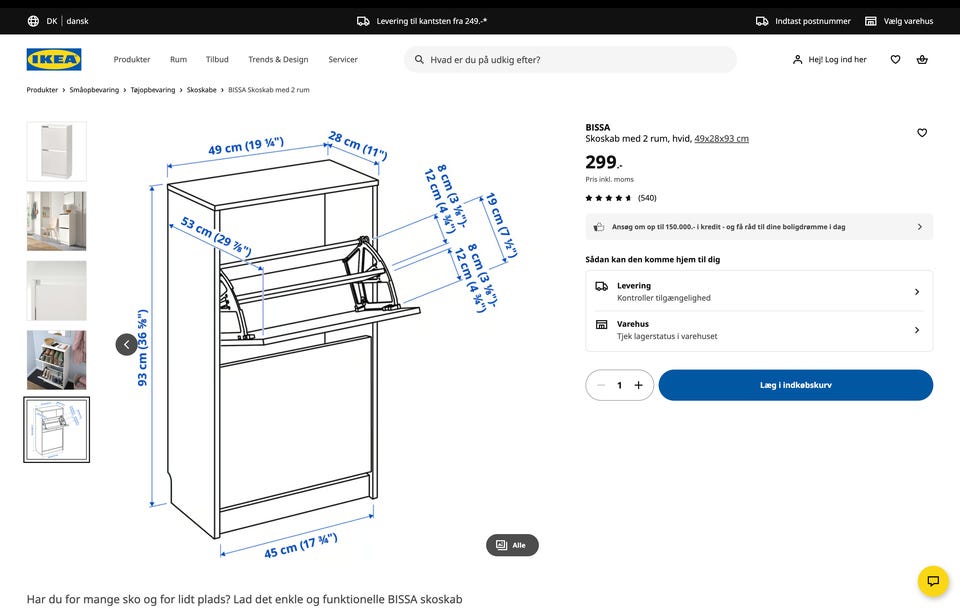Click the search magnifier icon
Screen dimensions: 960x608
point(419,59)
